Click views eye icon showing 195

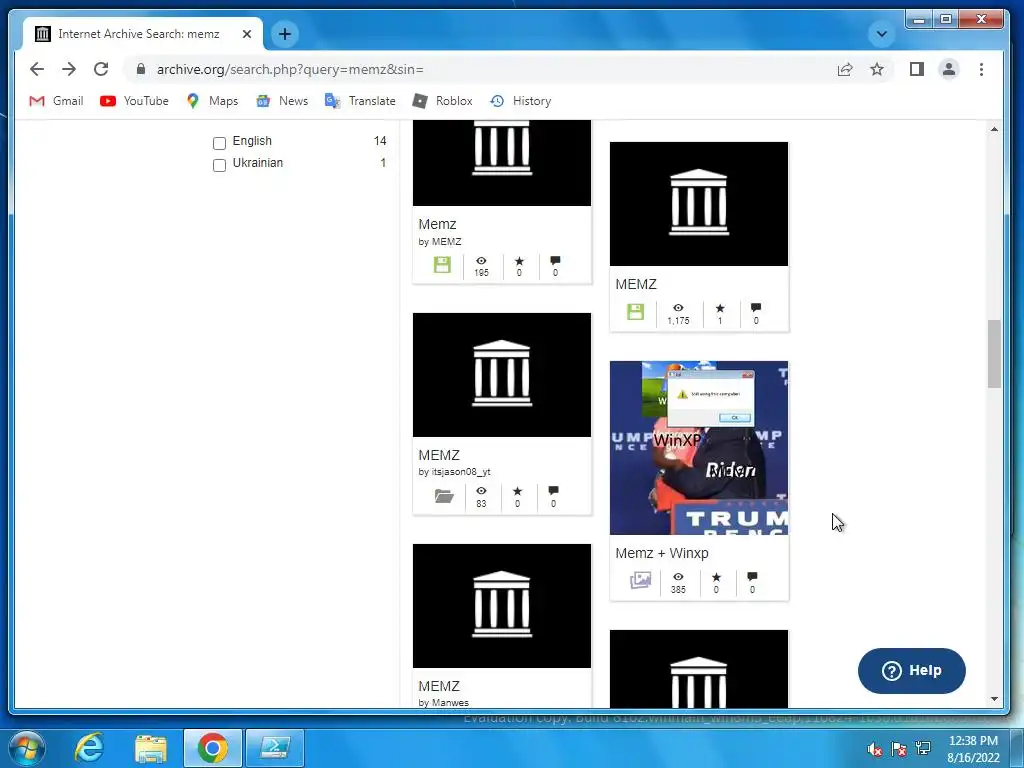[481, 261]
